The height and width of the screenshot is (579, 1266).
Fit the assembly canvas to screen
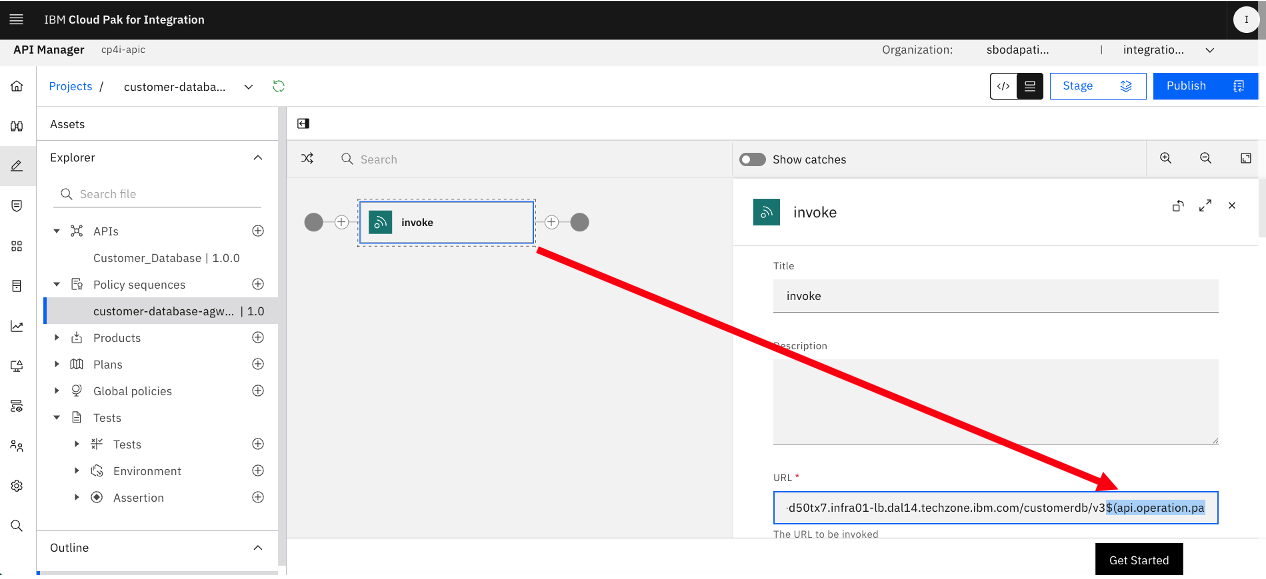[1246, 158]
